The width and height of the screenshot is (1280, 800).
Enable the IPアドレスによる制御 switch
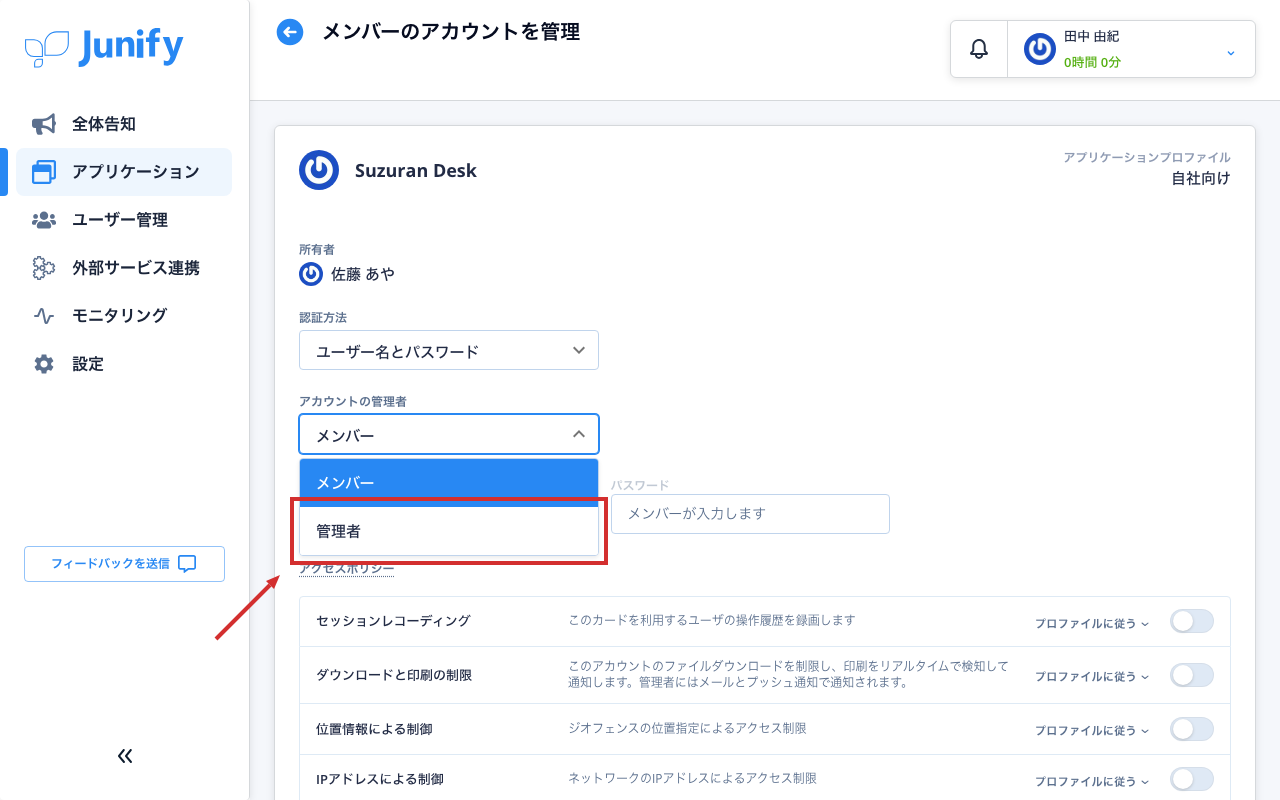(1192, 780)
